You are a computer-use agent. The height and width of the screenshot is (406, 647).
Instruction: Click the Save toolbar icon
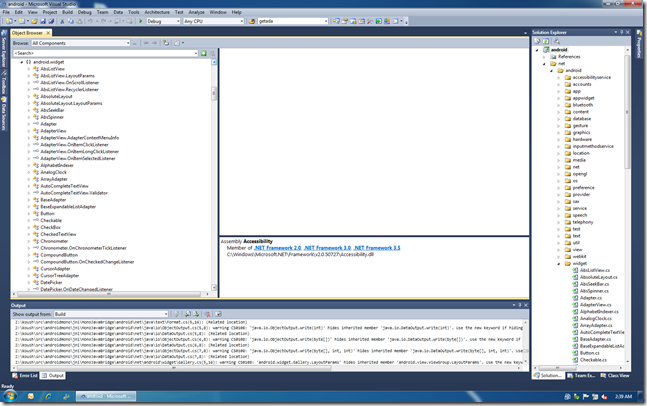[x=43, y=21]
